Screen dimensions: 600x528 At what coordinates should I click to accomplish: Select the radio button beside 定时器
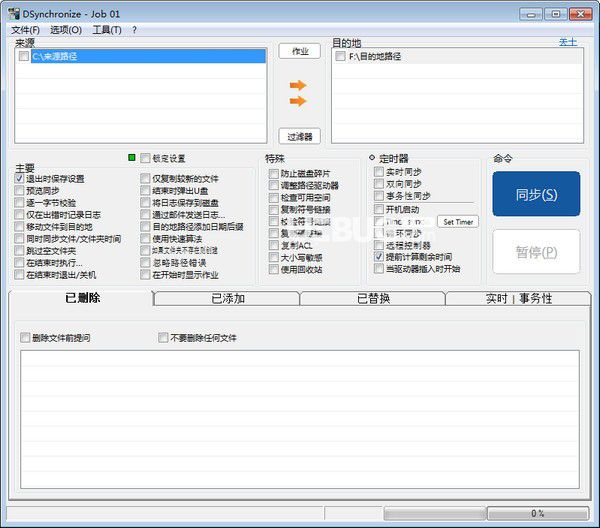tap(372, 157)
